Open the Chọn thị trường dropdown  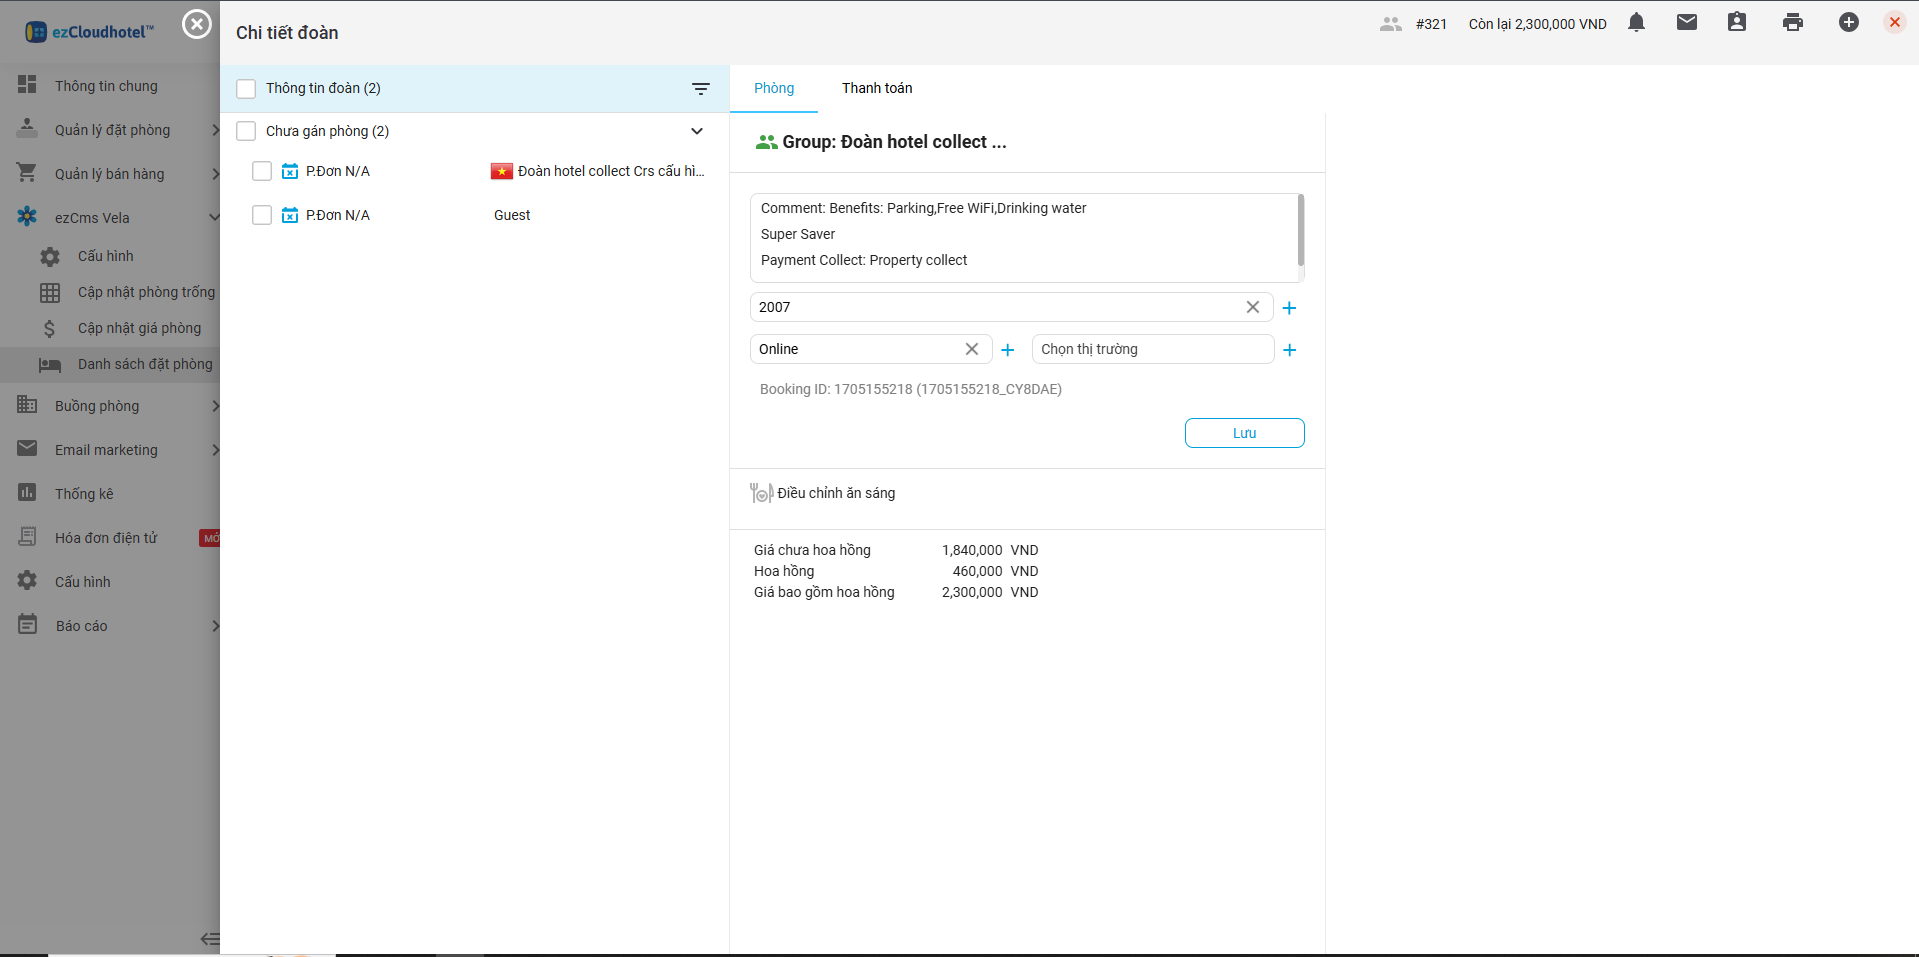[x=1152, y=349]
